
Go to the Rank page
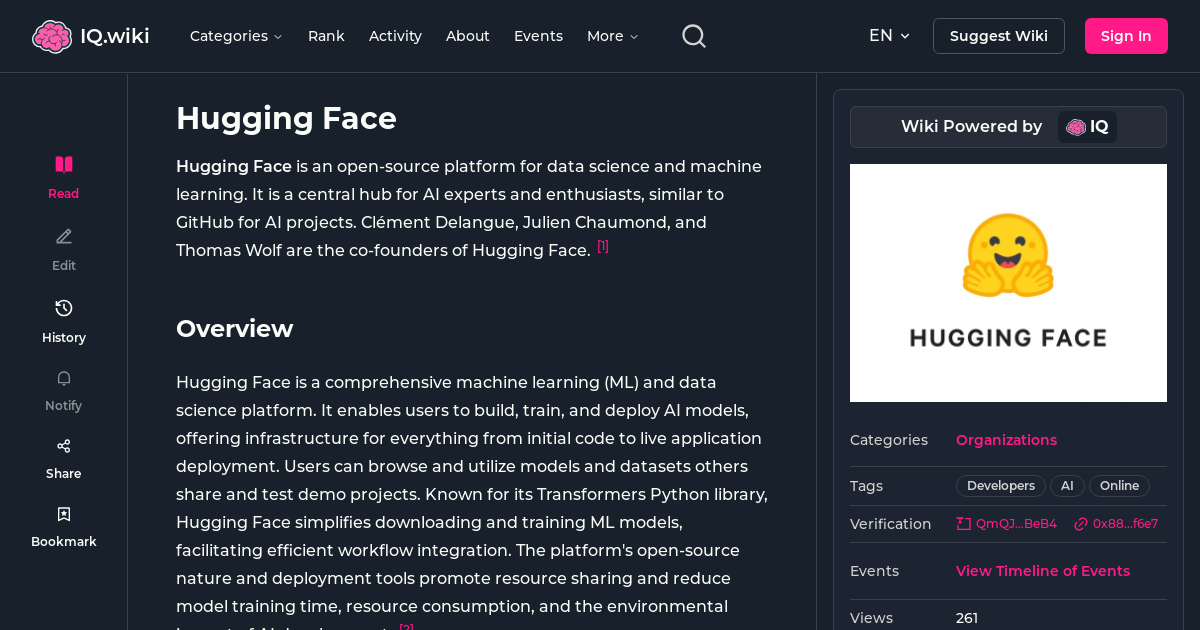[326, 36]
